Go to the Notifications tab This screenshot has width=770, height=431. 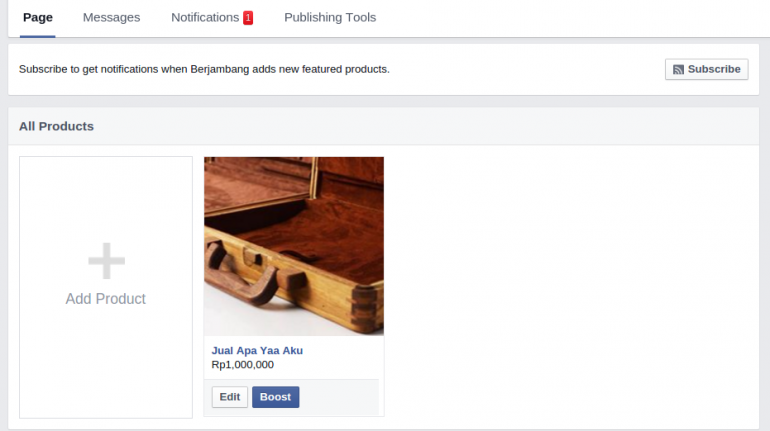[205, 18]
